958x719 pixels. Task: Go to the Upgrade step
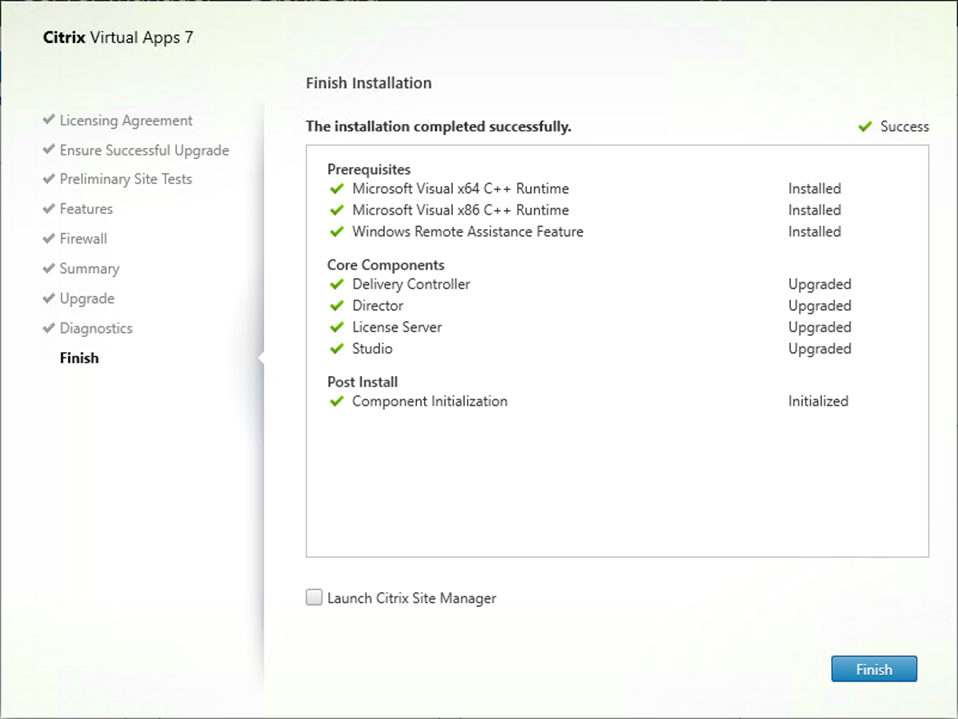click(87, 299)
